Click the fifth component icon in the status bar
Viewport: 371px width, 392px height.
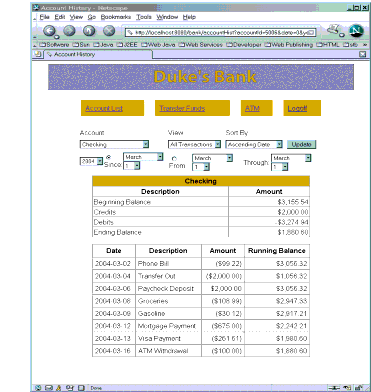pos(81,388)
